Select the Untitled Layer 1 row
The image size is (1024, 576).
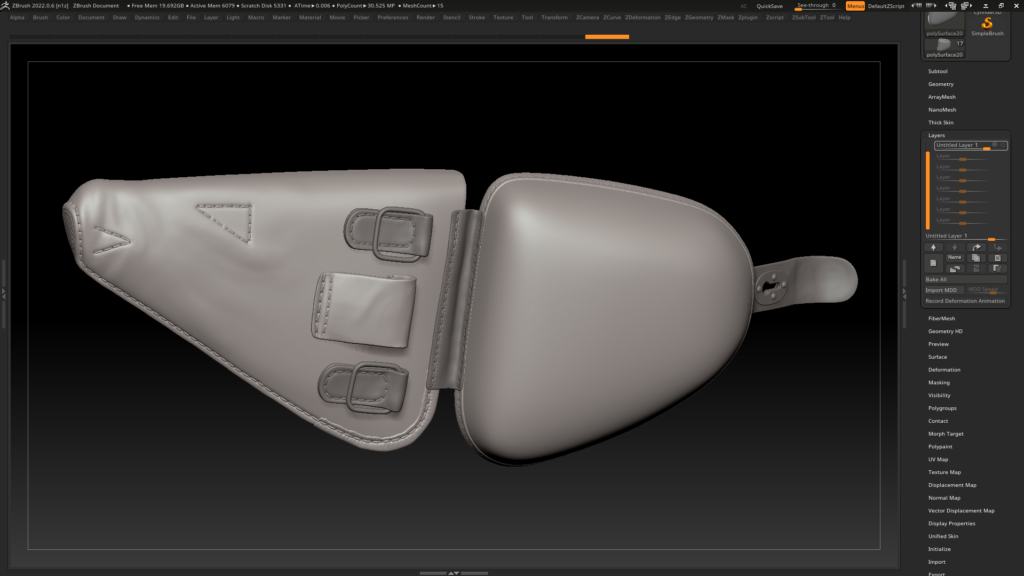(x=970, y=146)
